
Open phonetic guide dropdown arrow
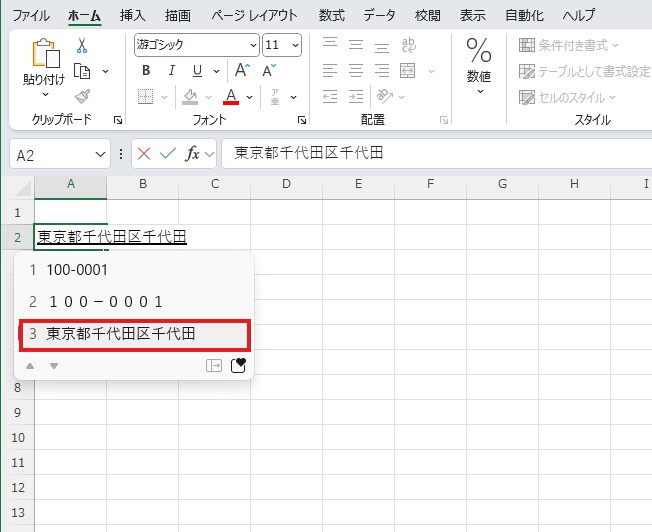294,97
